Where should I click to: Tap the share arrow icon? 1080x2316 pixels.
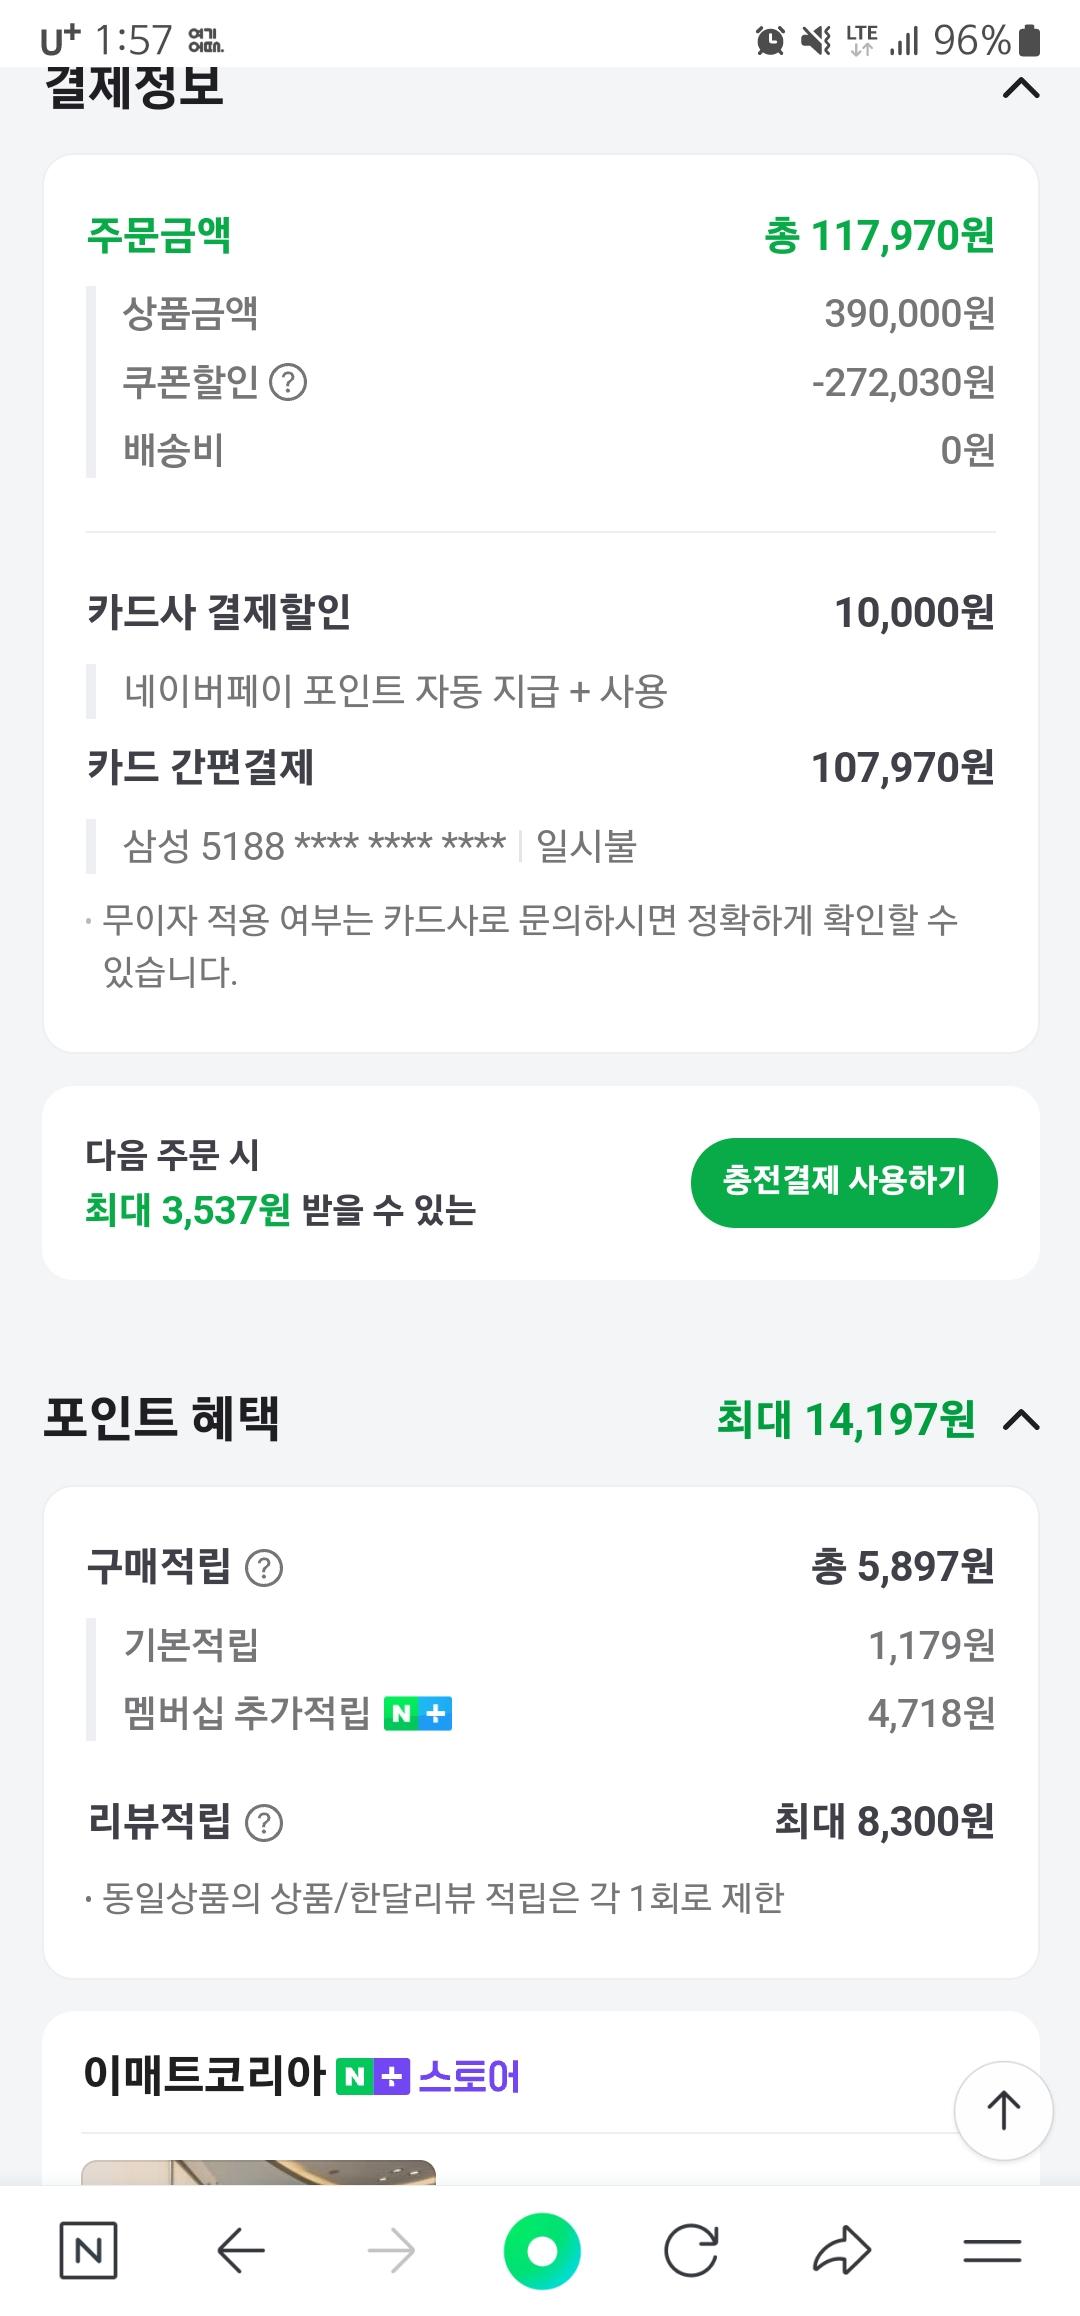tap(842, 2251)
